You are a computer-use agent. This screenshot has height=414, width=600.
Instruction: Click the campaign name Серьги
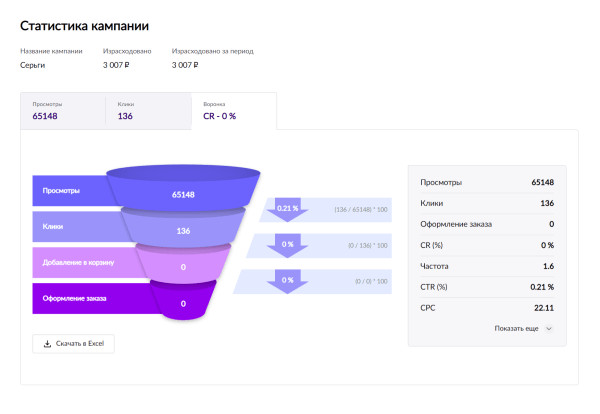tap(33, 65)
